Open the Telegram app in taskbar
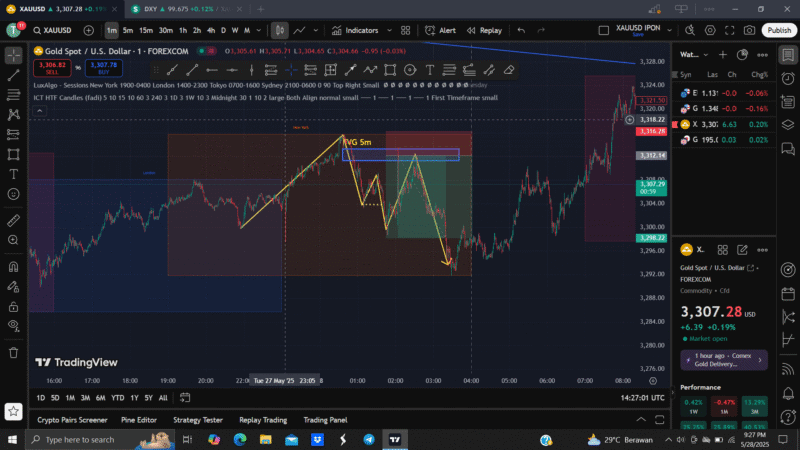This screenshot has height=450, width=800. [369, 439]
